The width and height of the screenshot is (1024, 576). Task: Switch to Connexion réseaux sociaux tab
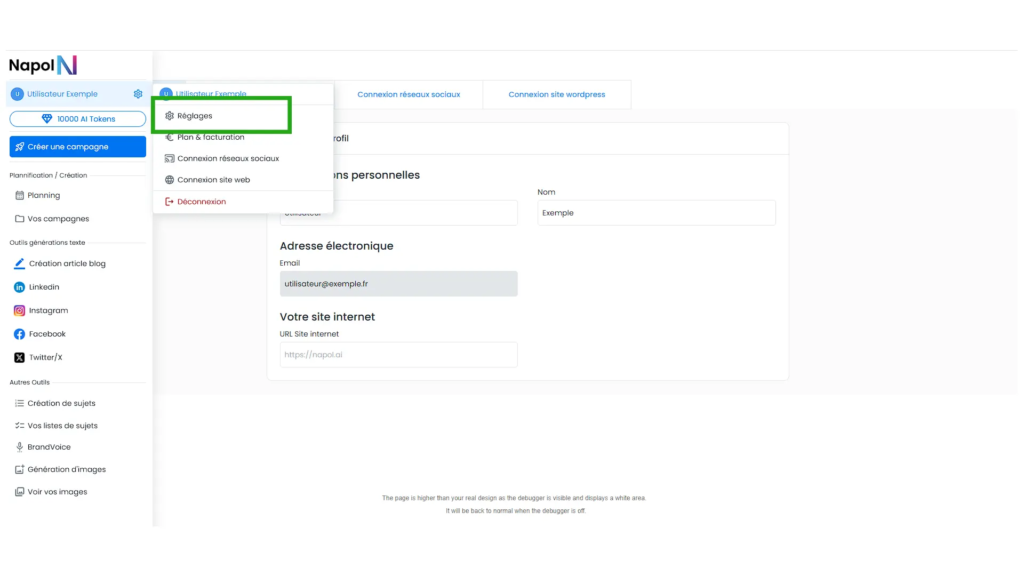pyautogui.click(x=408, y=95)
